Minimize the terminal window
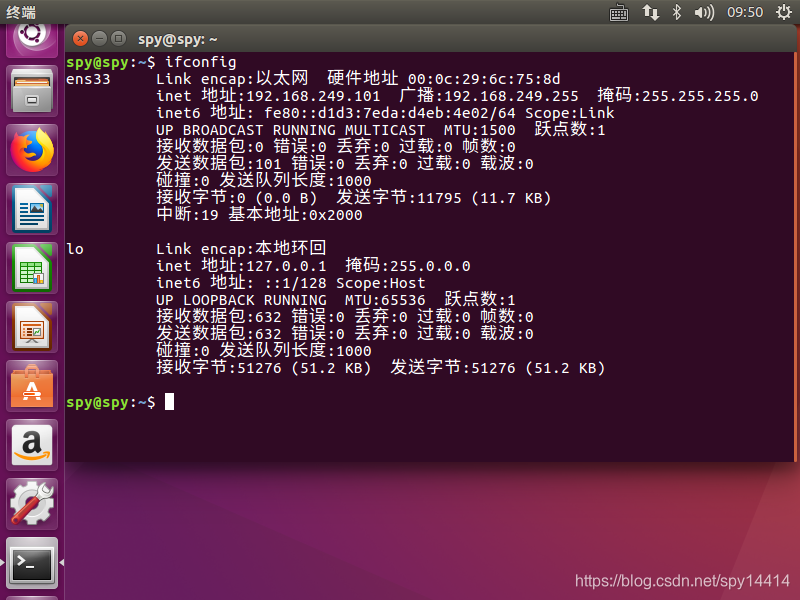 (99, 38)
